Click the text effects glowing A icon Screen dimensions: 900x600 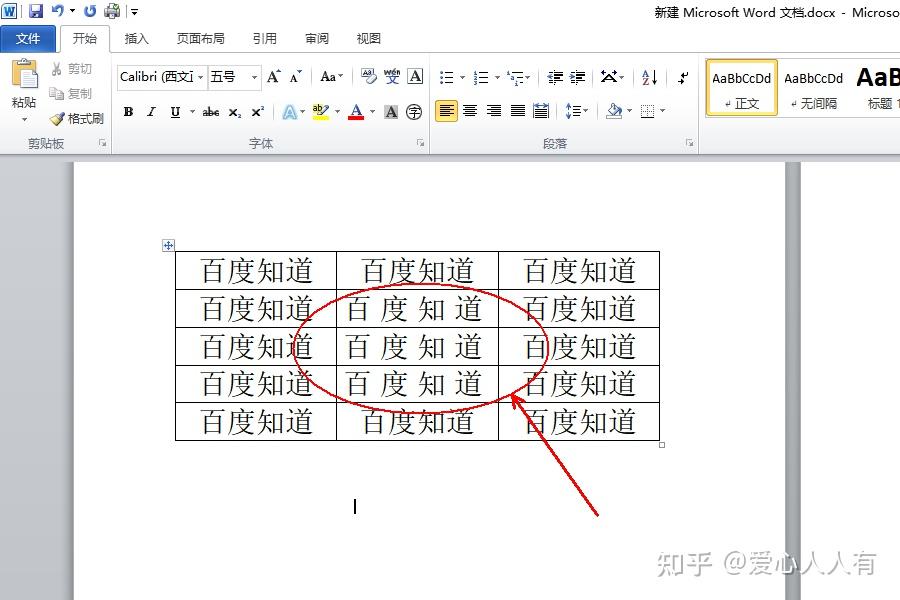pyautogui.click(x=290, y=112)
